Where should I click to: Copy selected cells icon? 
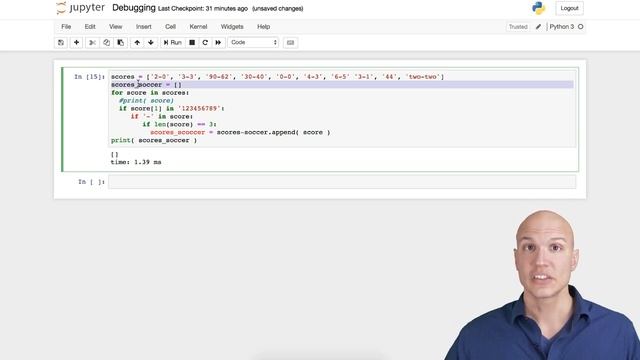coord(107,42)
